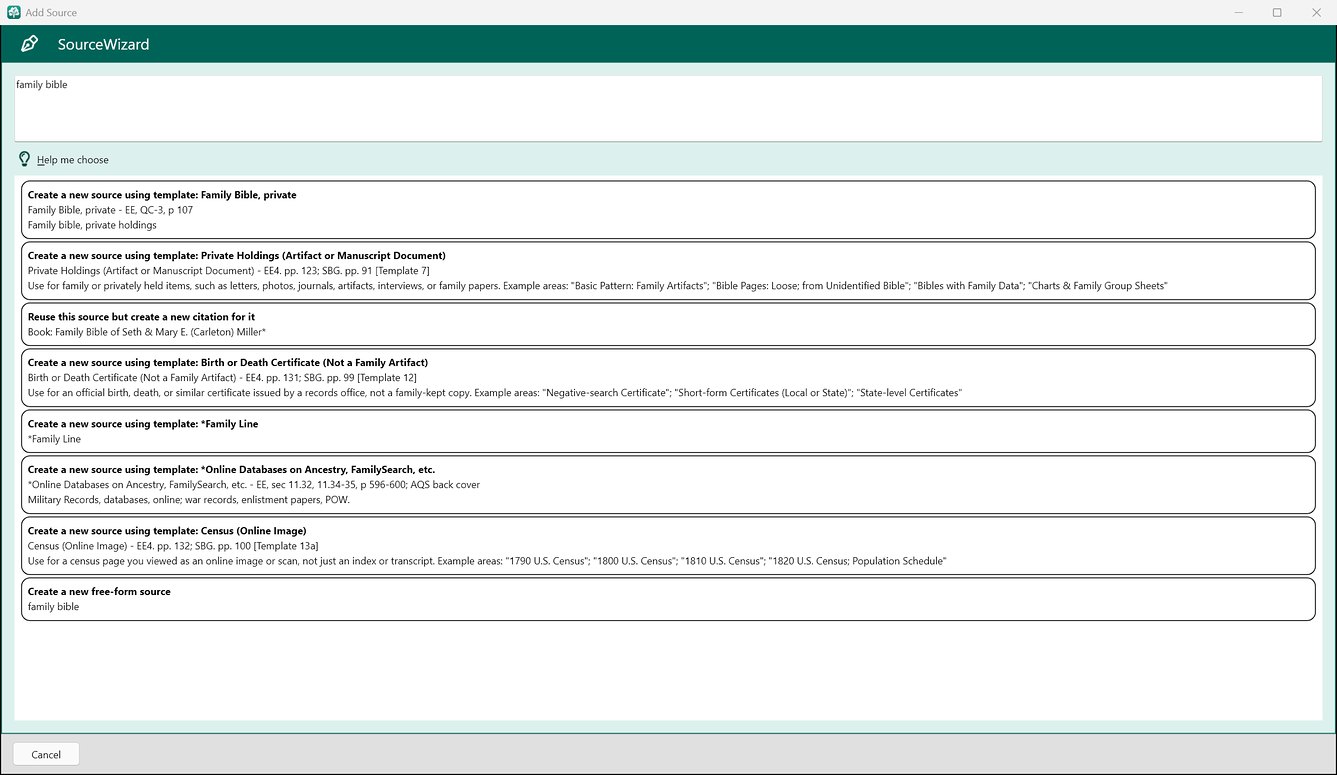Click the lightbulb Help me choose icon
Viewport: 1337px width, 775px height.
25,159
